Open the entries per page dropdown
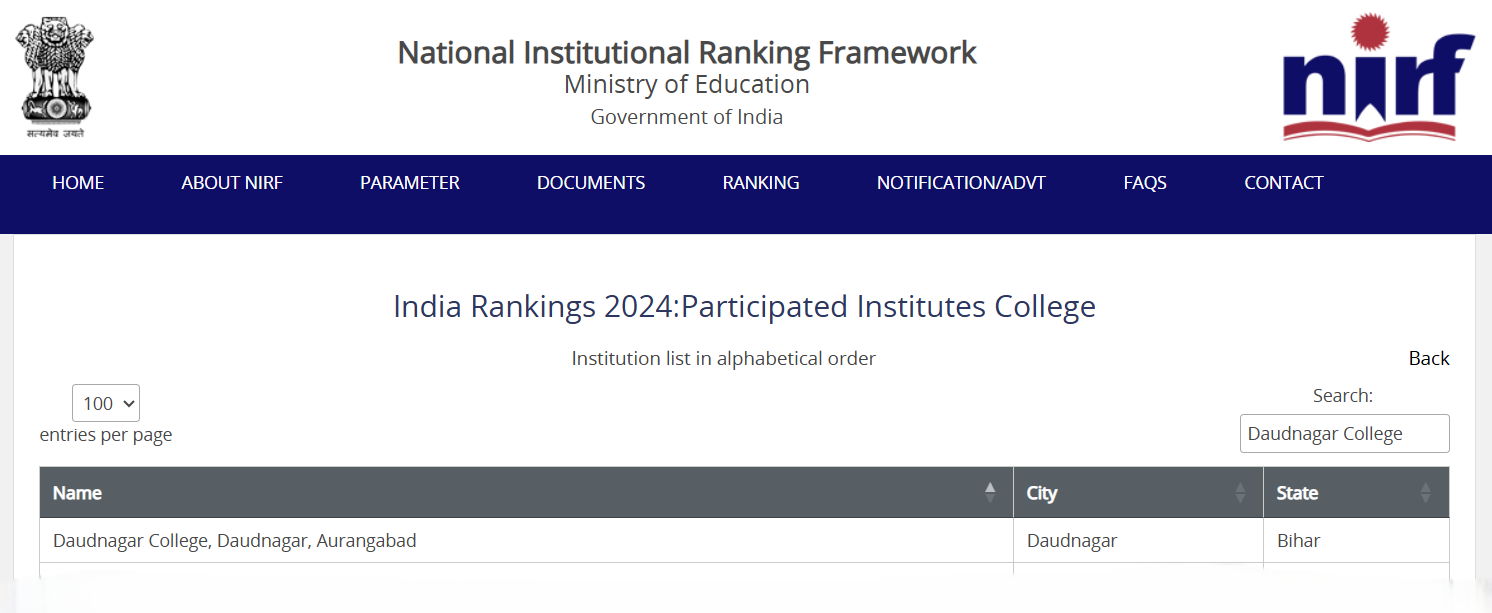This screenshot has width=1492, height=613. tap(106, 403)
